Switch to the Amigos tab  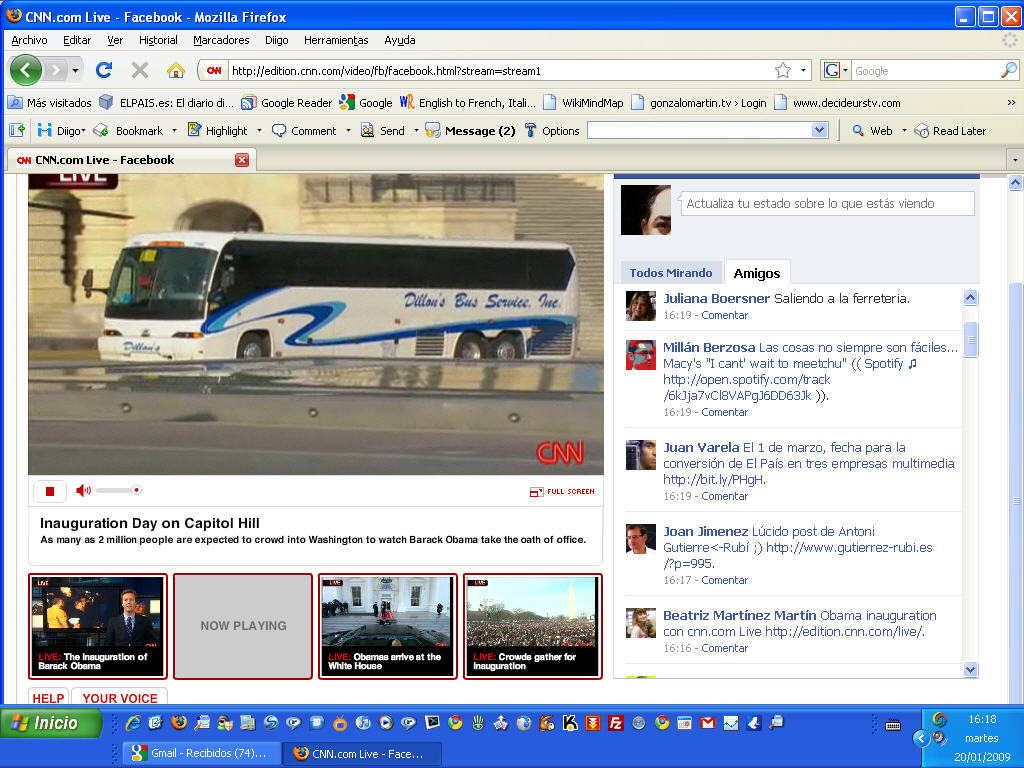point(757,273)
